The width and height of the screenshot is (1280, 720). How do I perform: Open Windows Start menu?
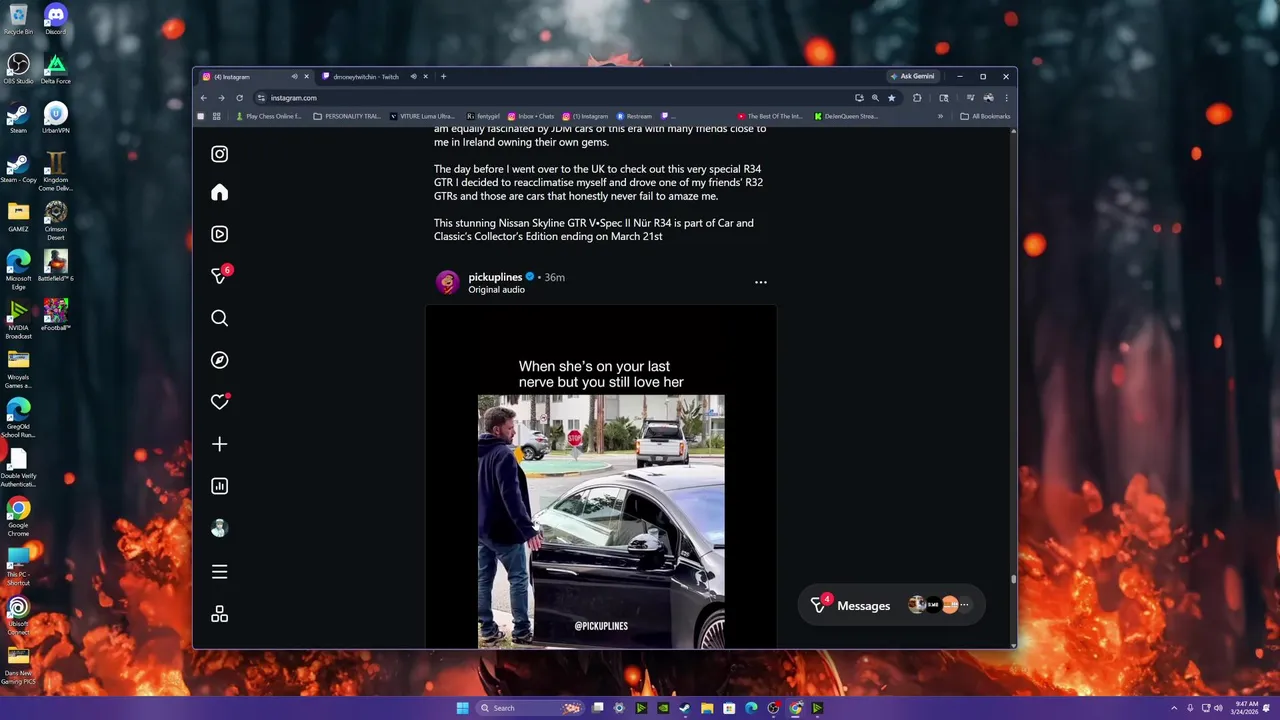462,708
